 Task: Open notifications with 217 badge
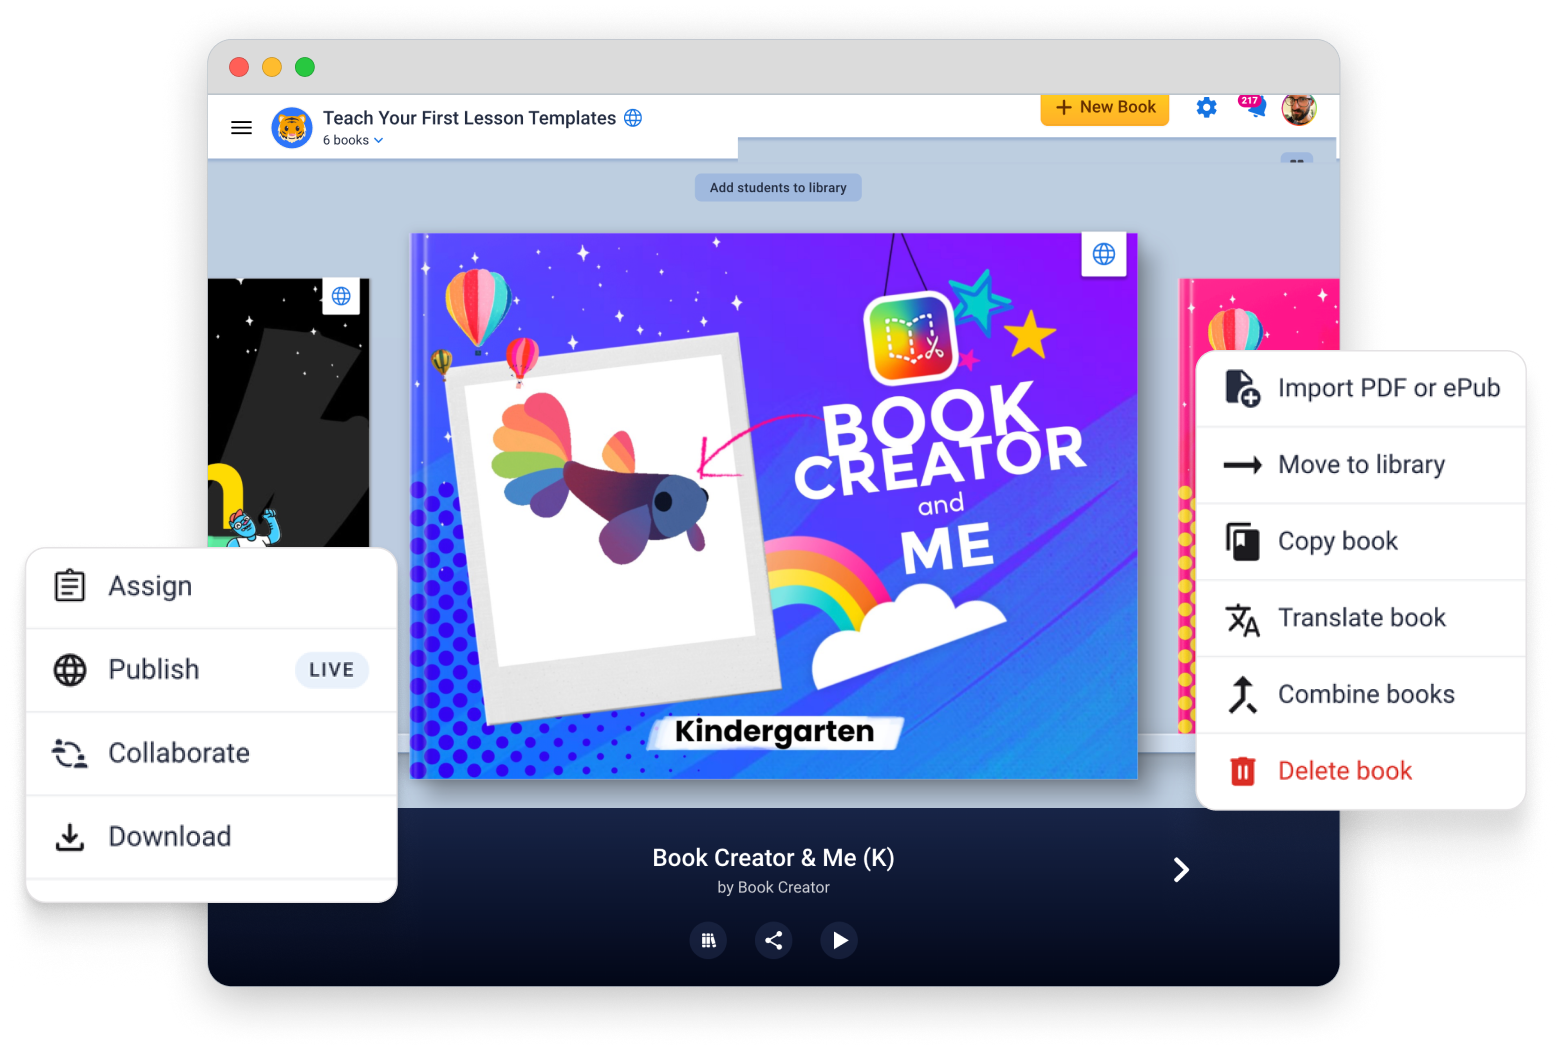[x=1252, y=105]
